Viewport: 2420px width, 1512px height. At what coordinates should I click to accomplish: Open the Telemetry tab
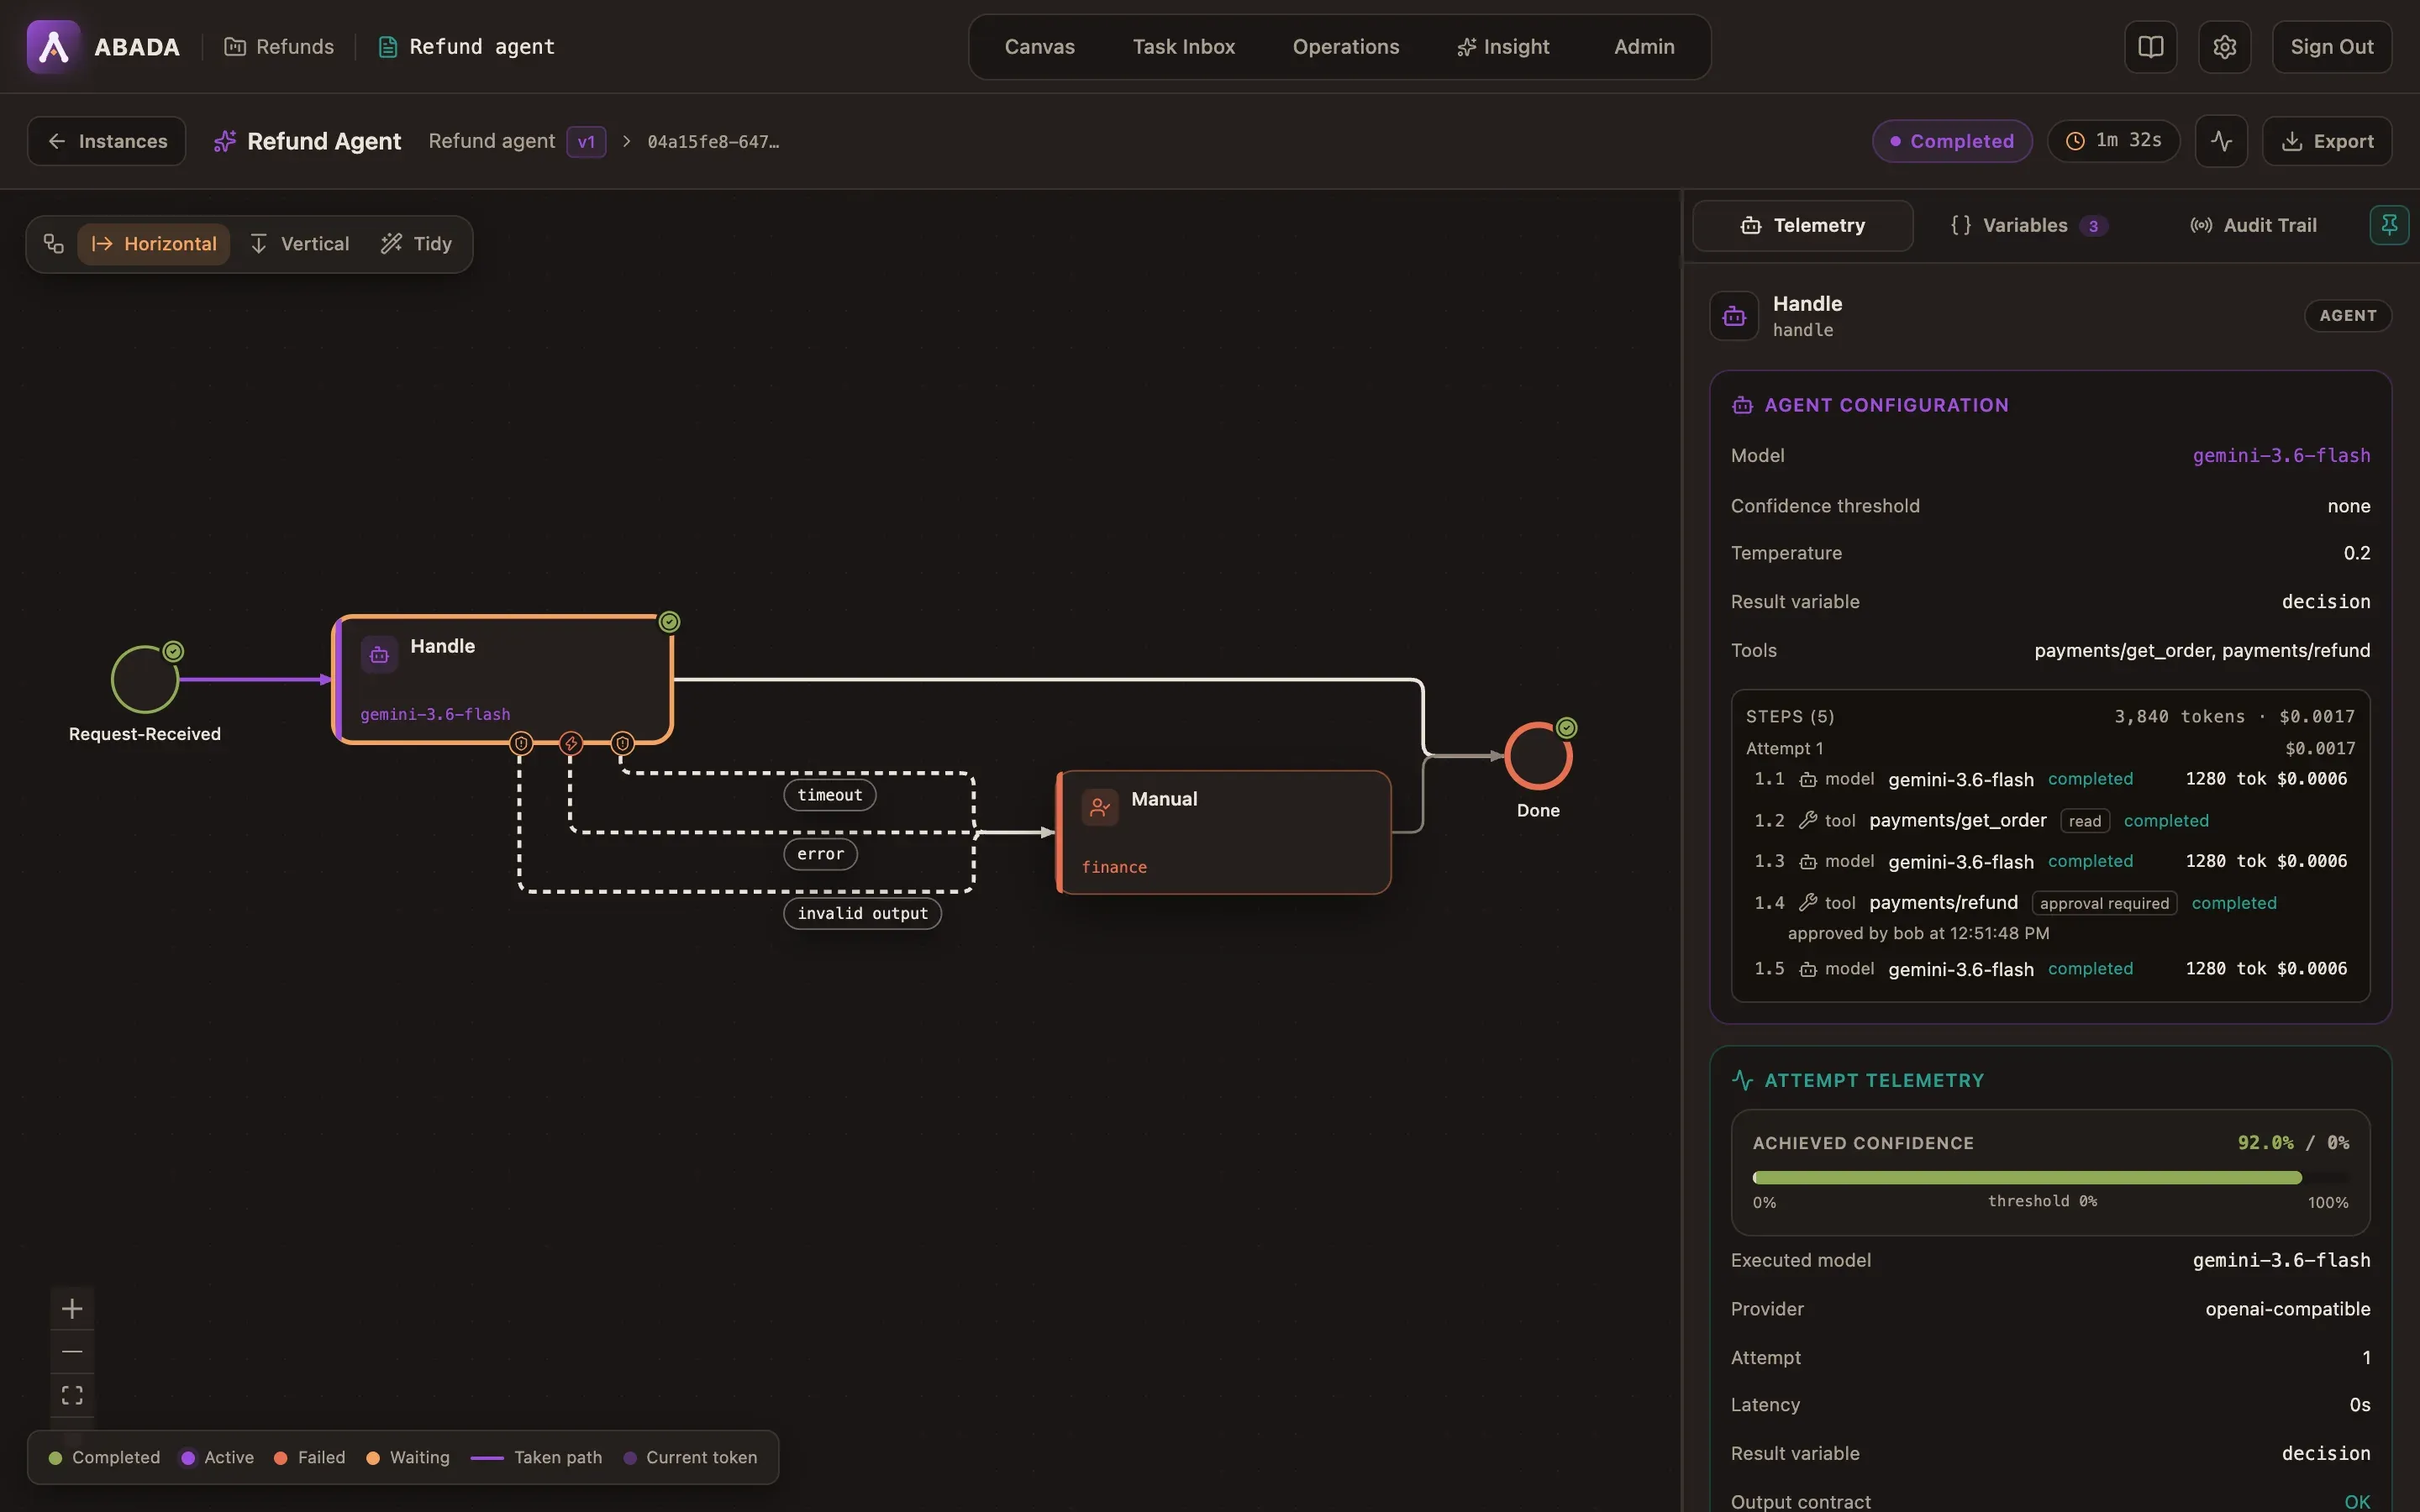pos(1803,225)
